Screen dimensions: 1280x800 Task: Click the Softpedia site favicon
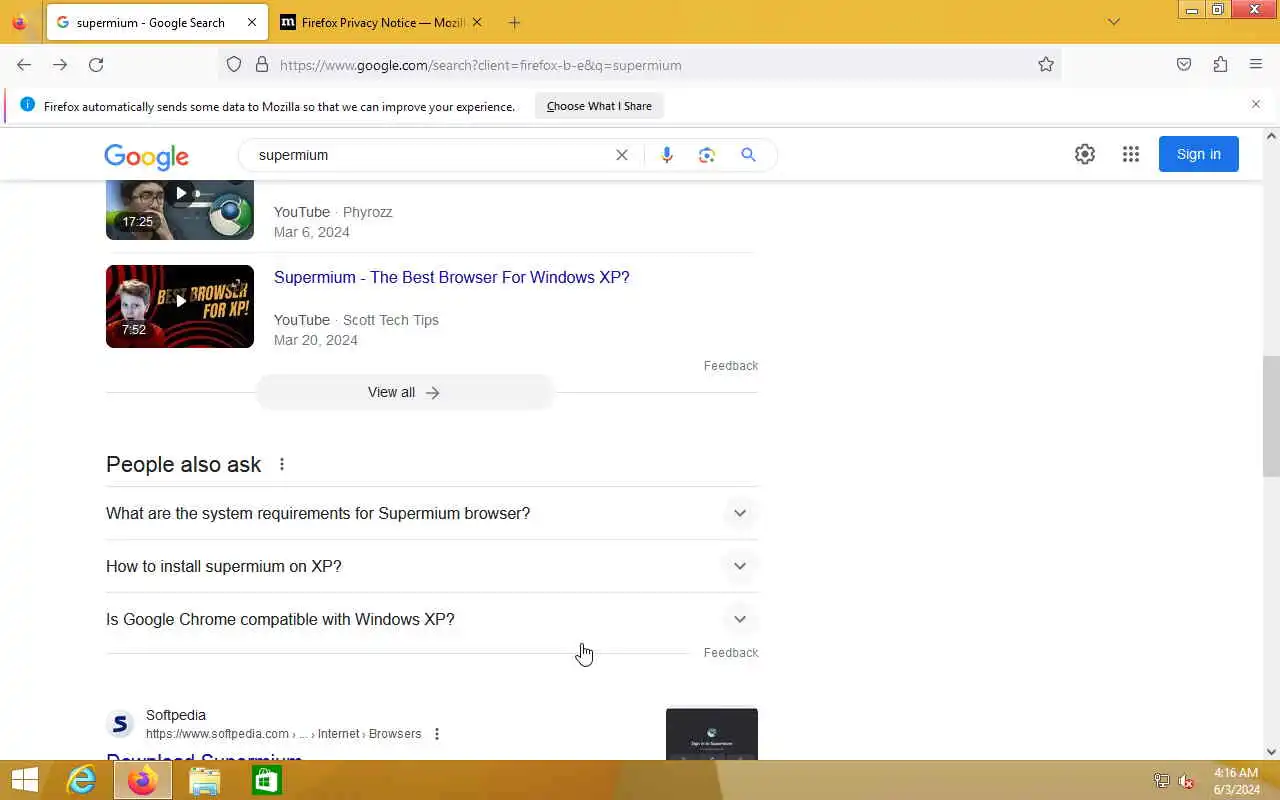[120, 724]
